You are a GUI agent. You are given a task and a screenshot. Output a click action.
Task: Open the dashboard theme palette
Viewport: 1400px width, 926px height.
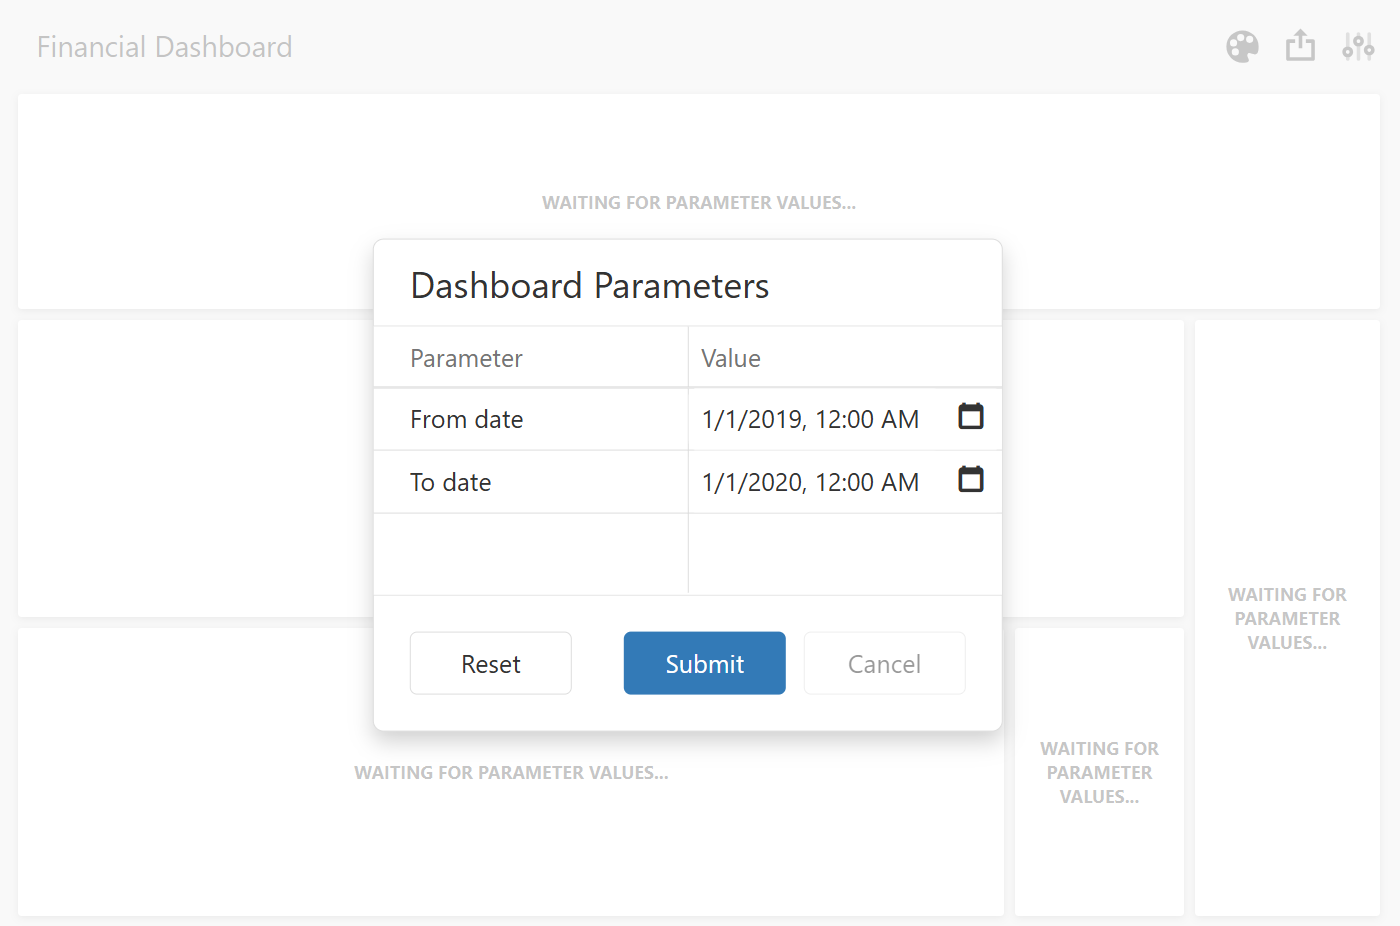[x=1242, y=46]
